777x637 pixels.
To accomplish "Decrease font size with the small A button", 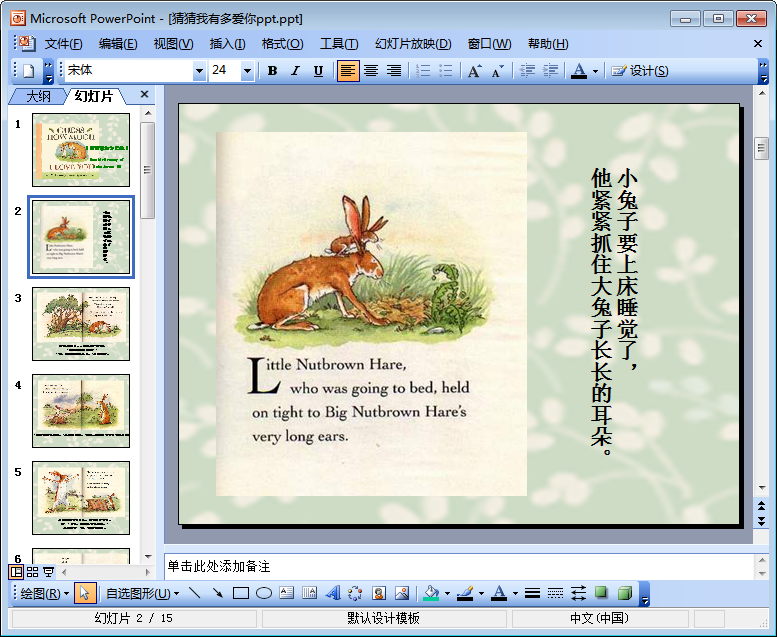I will click(498, 71).
